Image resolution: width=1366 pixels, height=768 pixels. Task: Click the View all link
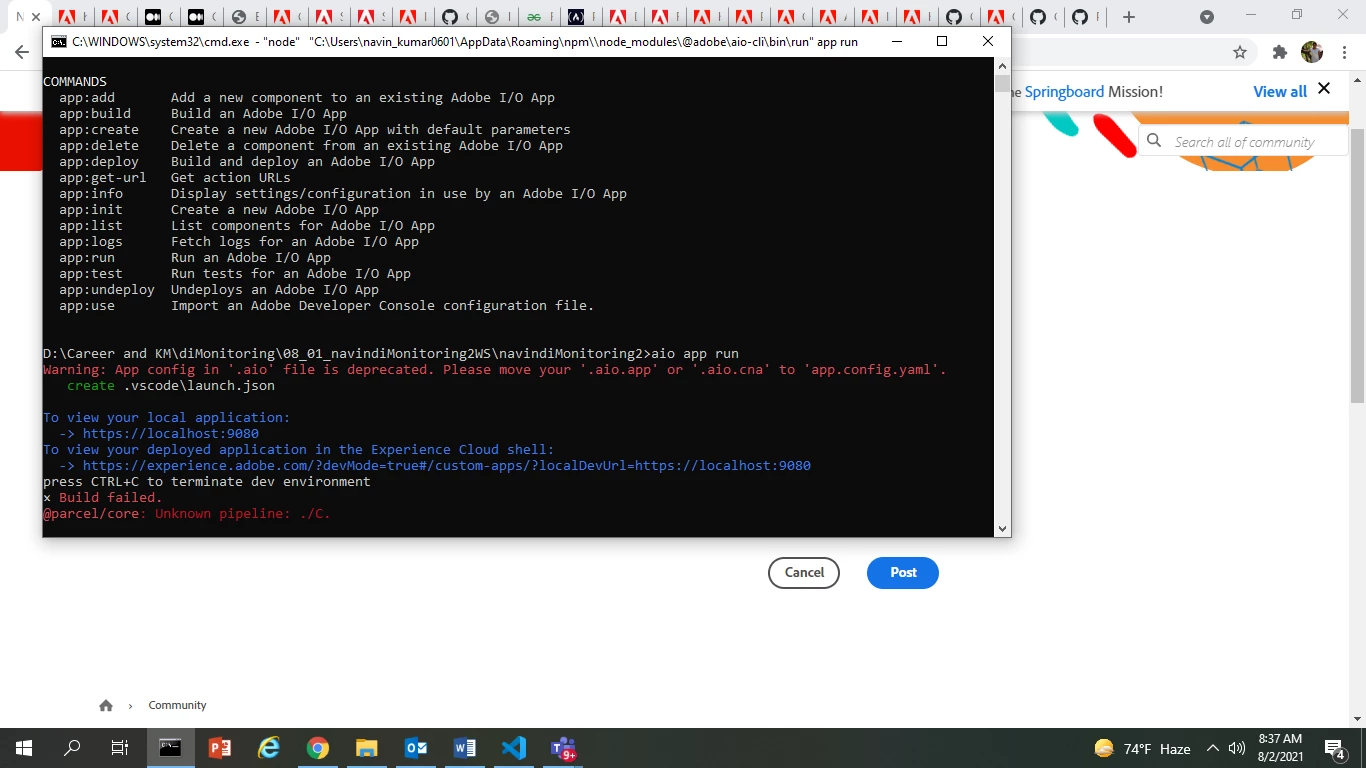(x=1280, y=91)
